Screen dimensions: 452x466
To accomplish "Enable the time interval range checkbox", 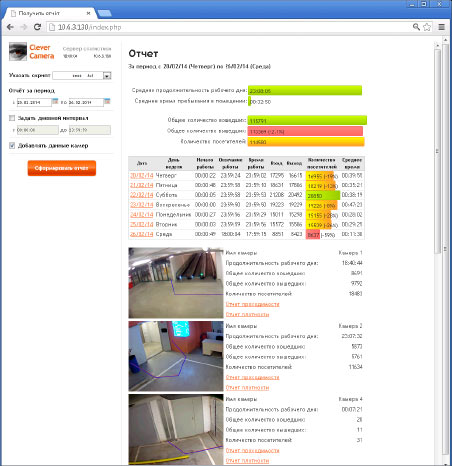I will (12, 118).
